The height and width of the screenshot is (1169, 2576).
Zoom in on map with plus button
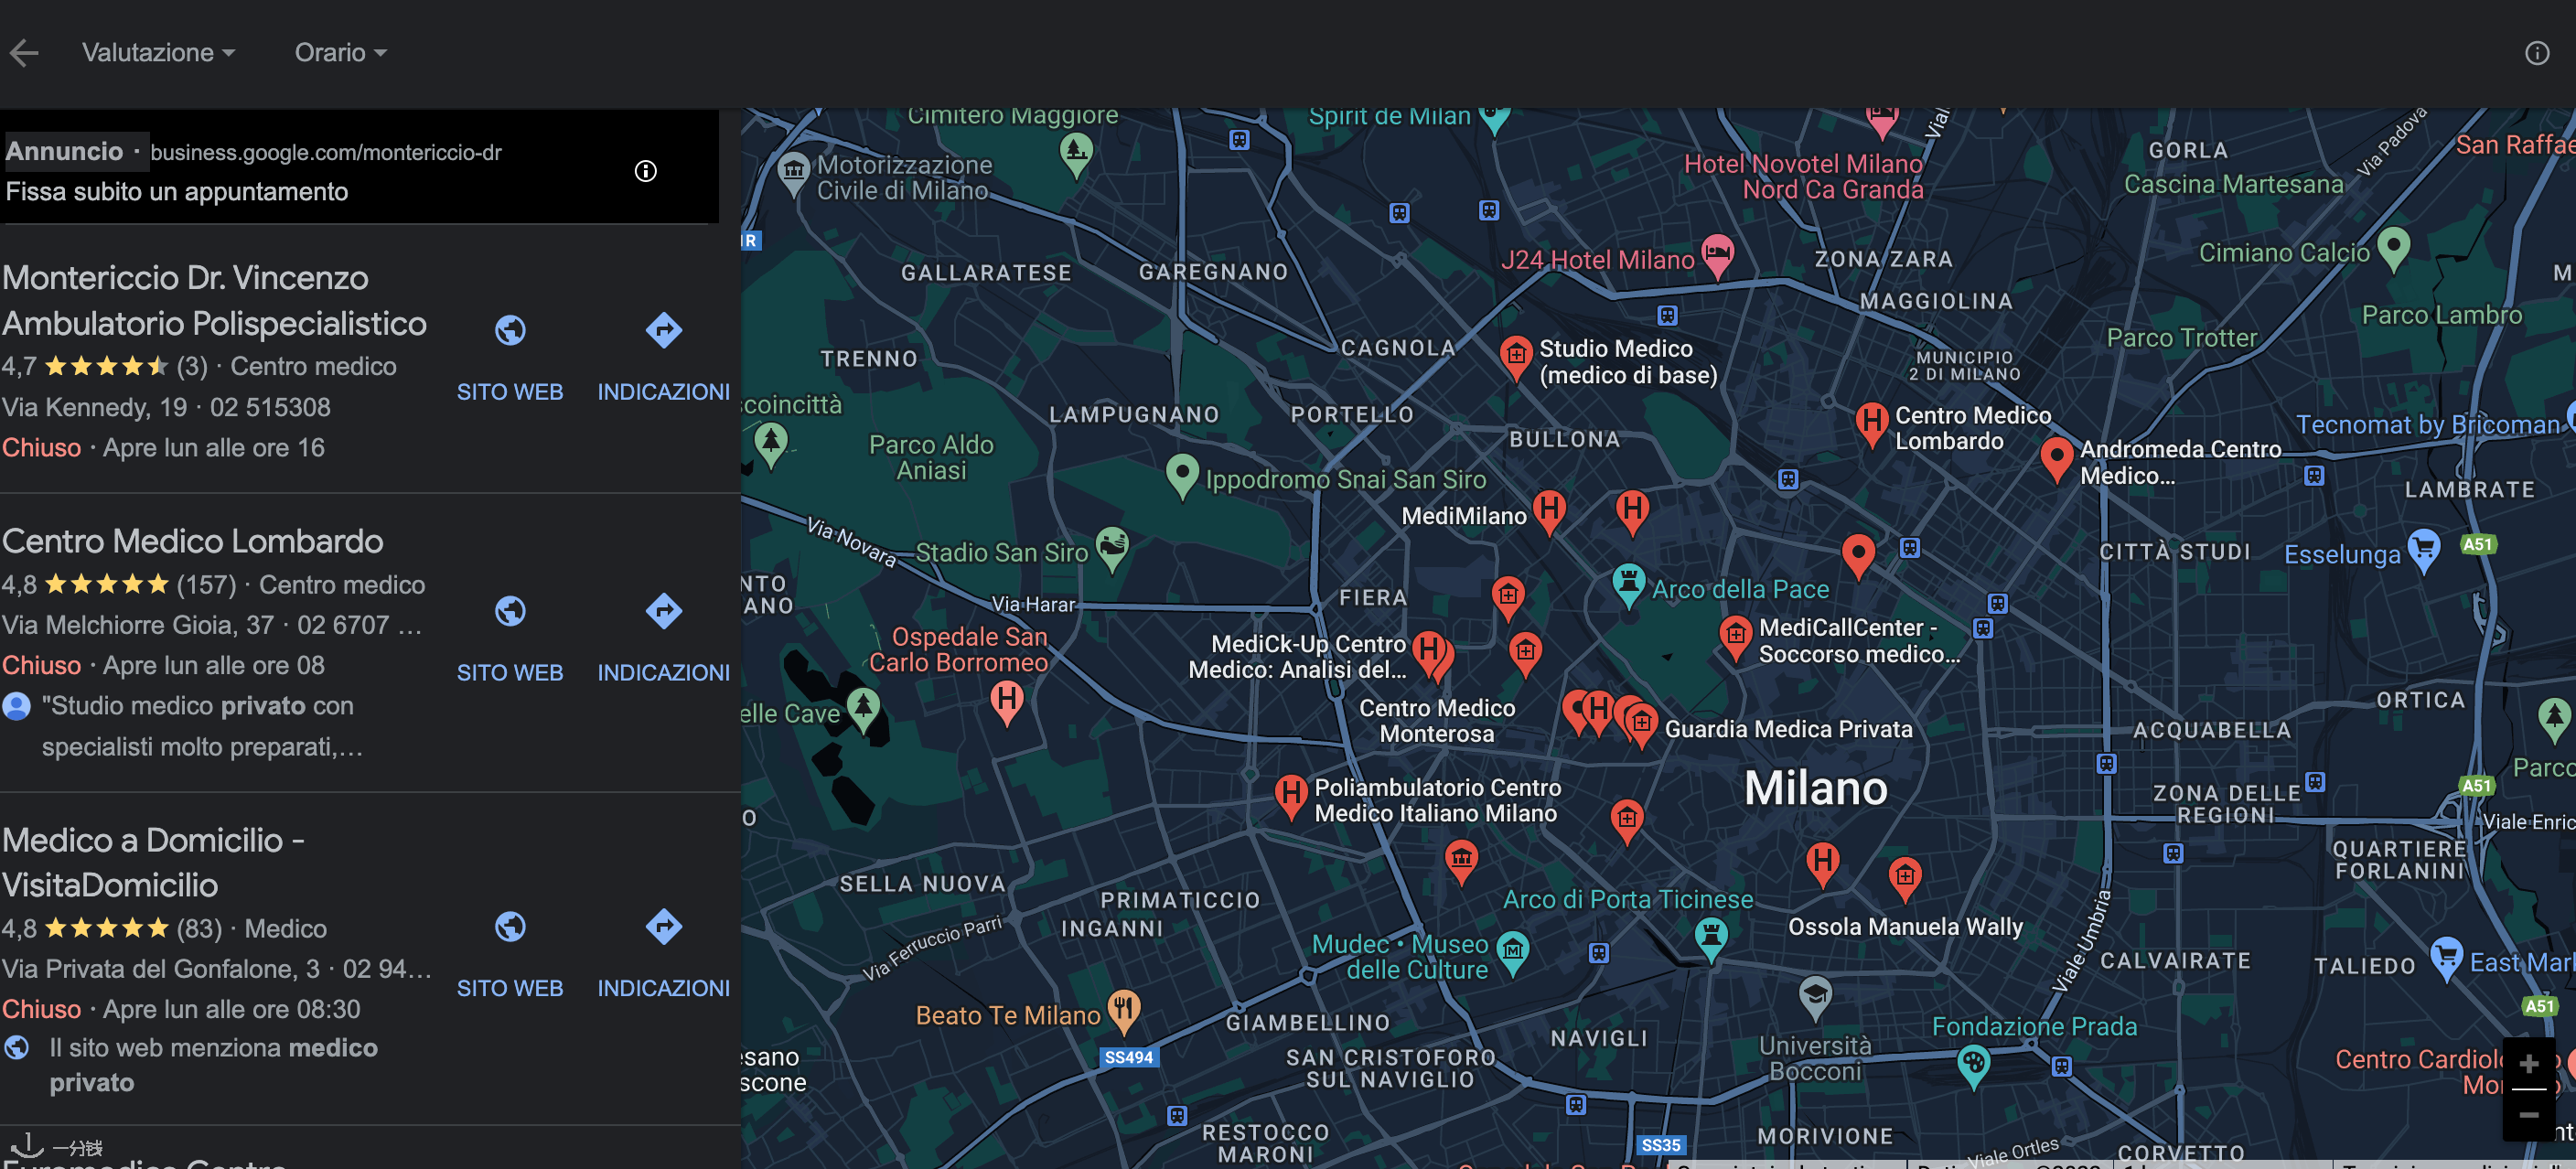[x=2529, y=1064]
